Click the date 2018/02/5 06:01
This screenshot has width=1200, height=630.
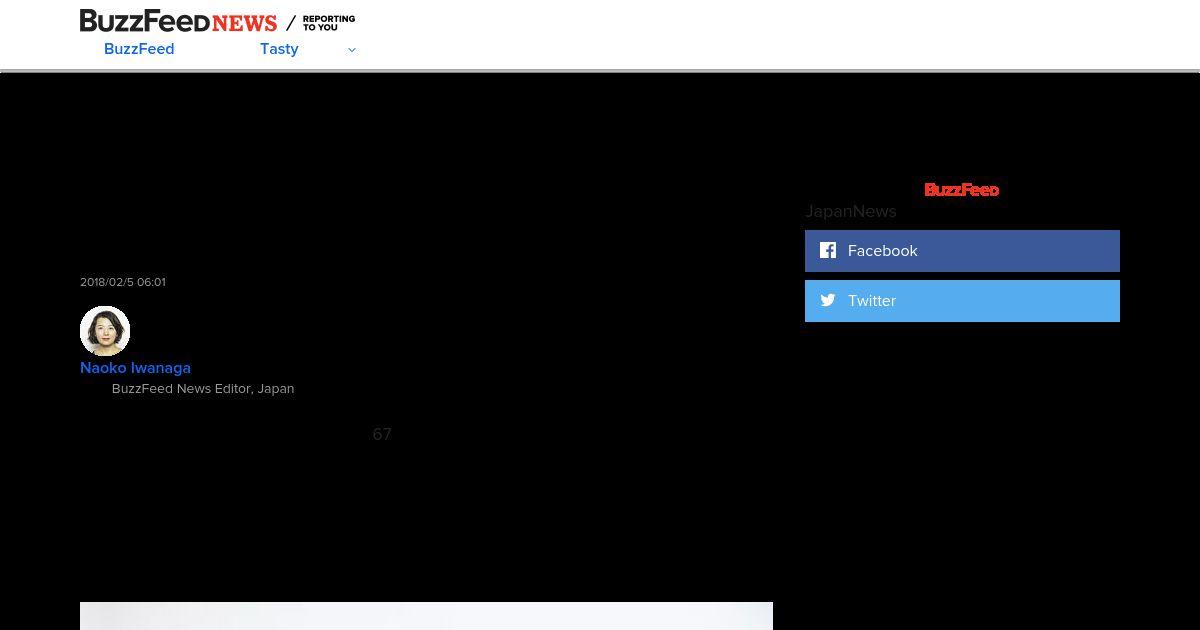pos(123,282)
